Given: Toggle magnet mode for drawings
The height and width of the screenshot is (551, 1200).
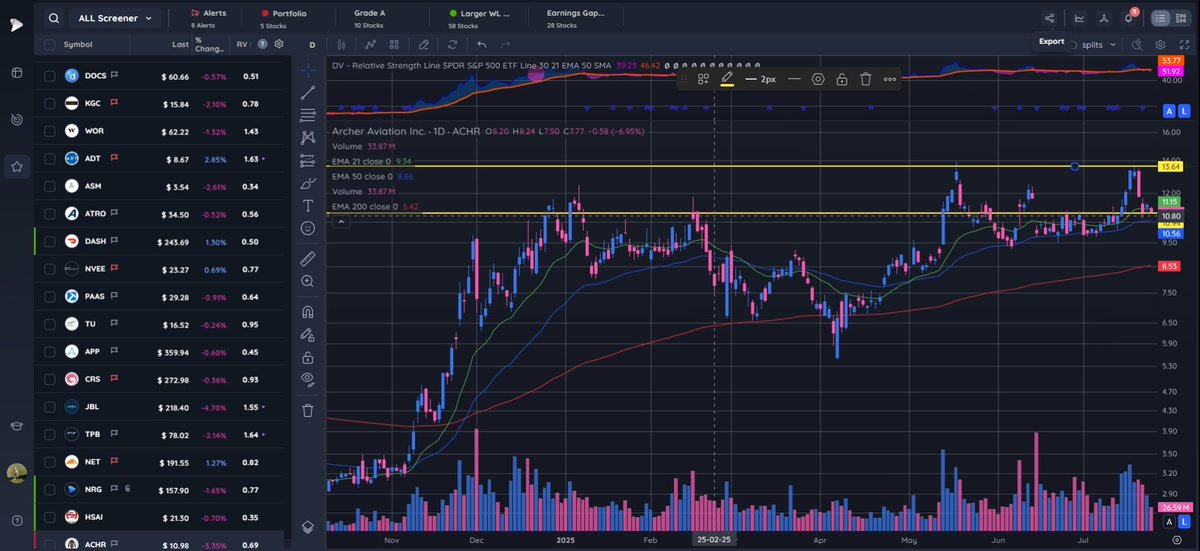Looking at the screenshot, I should click(x=308, y=311).
